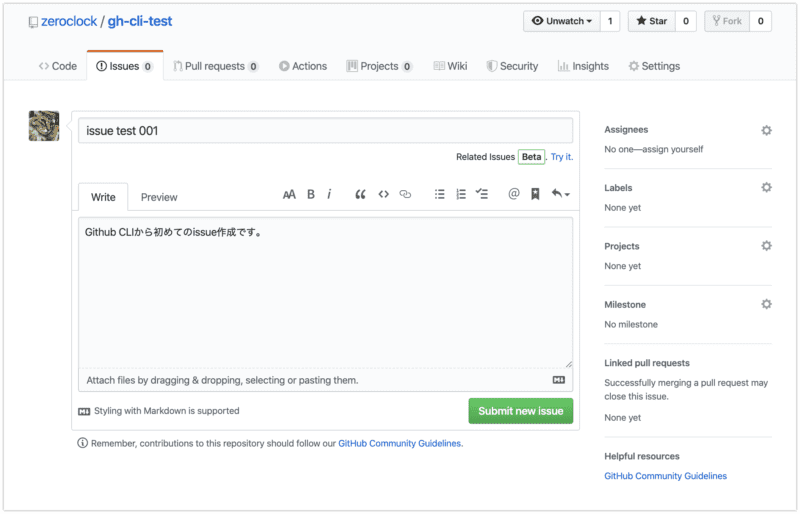
Task: Switch to the Preview tab
Action: [x=159, y=197]
